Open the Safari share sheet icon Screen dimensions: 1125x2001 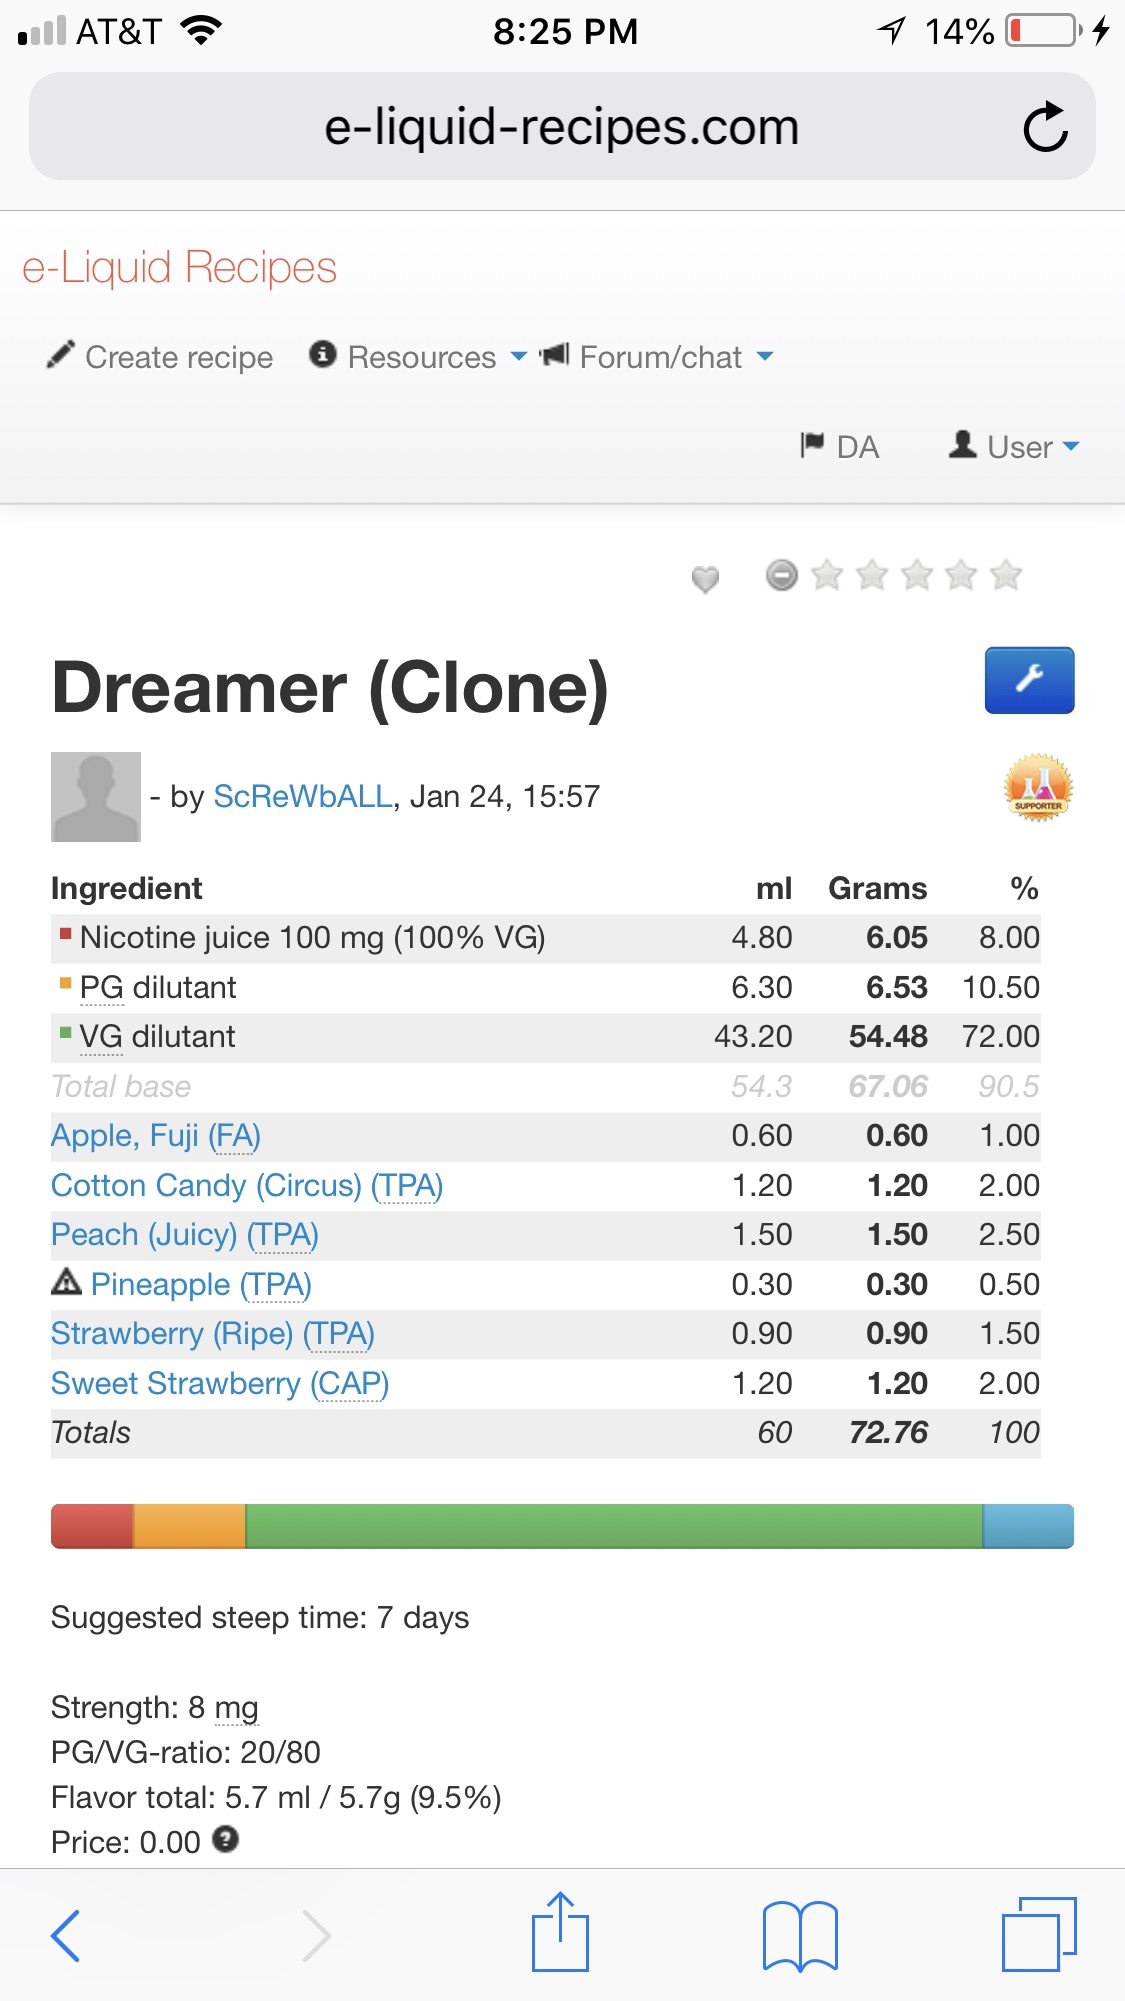[x=560, y=1932]
